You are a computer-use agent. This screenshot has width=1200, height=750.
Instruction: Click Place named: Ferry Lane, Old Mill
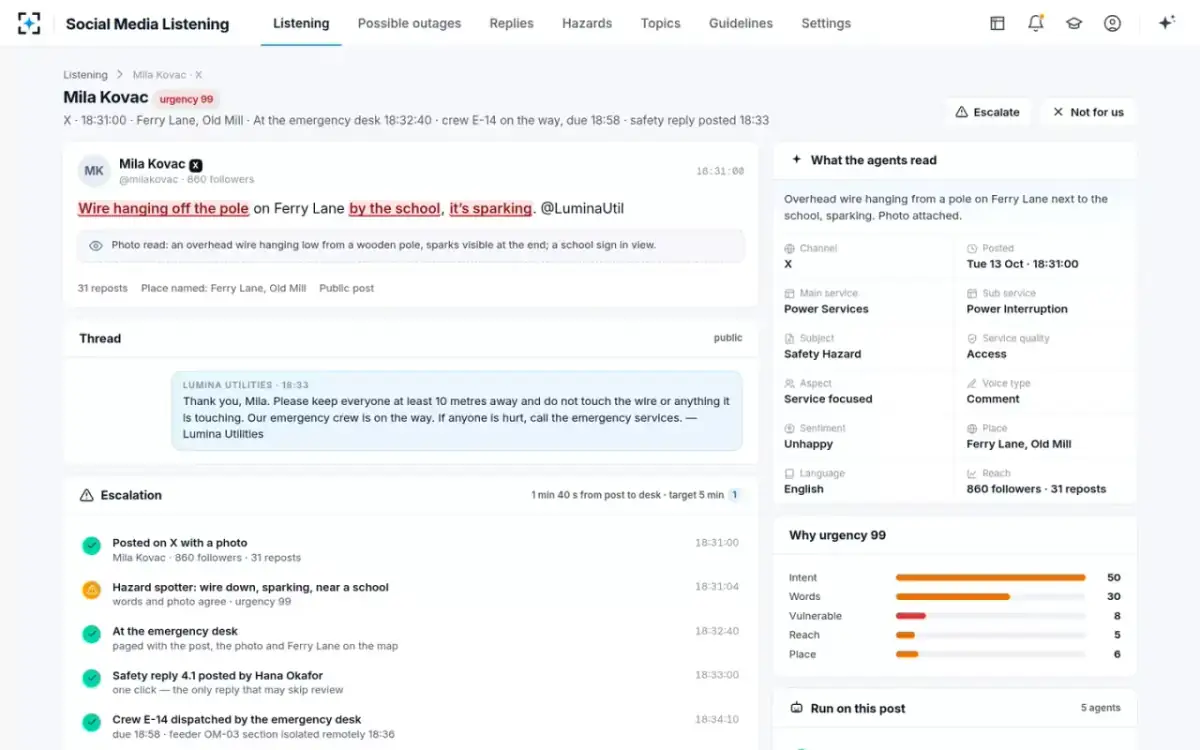pos(224,288)
